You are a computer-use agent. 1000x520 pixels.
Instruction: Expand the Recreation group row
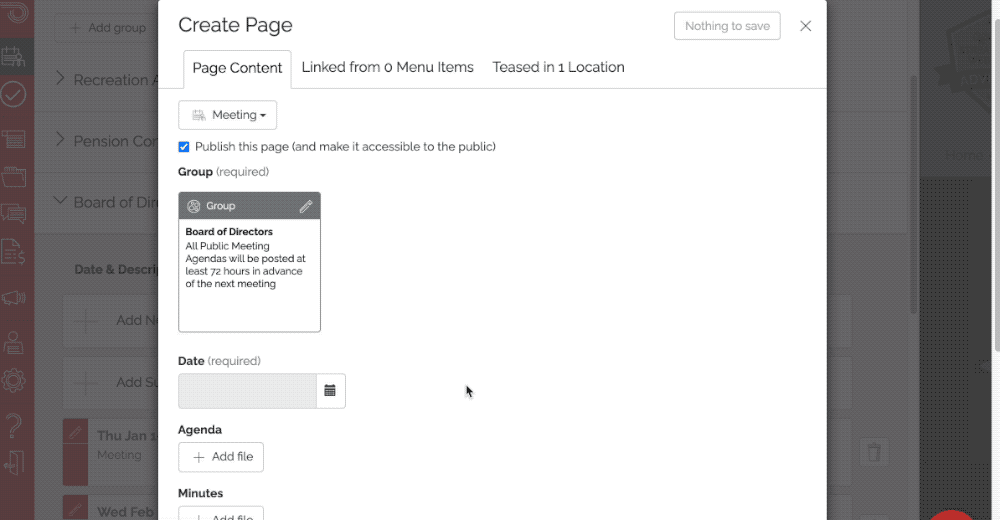coord(60,78)
